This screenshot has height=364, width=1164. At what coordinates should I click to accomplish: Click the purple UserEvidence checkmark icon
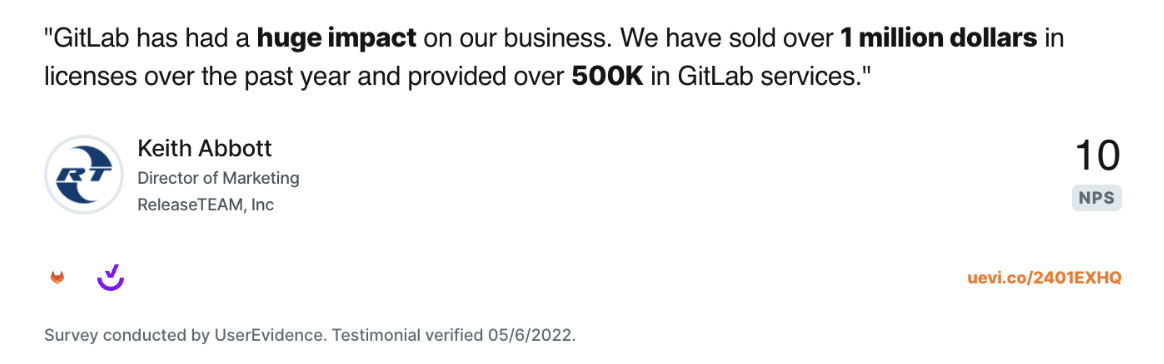click(111, 277)
